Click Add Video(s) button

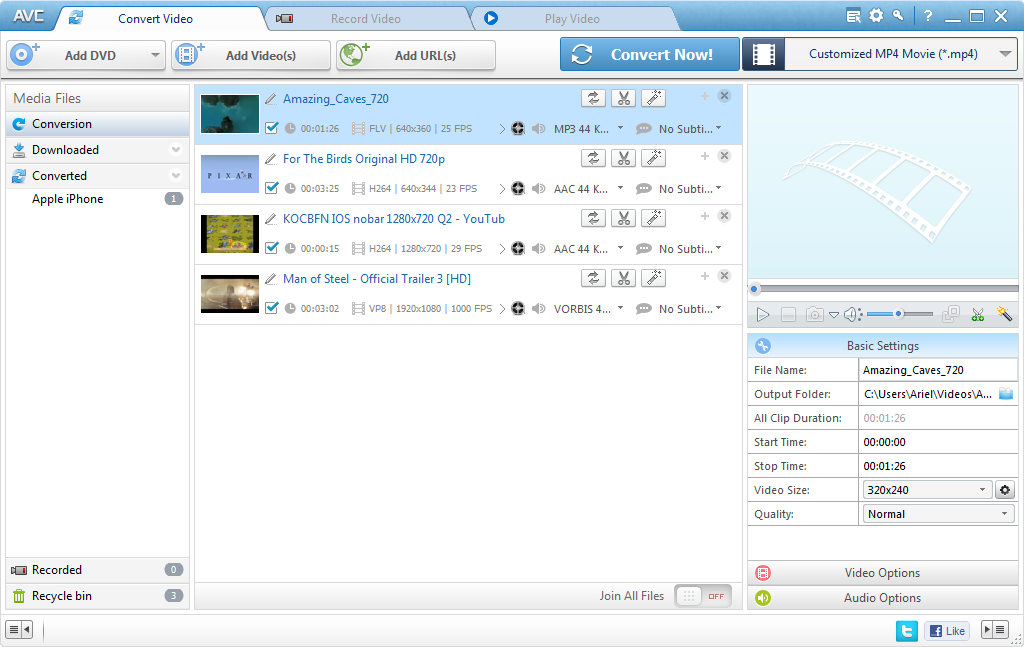(251, 55)
